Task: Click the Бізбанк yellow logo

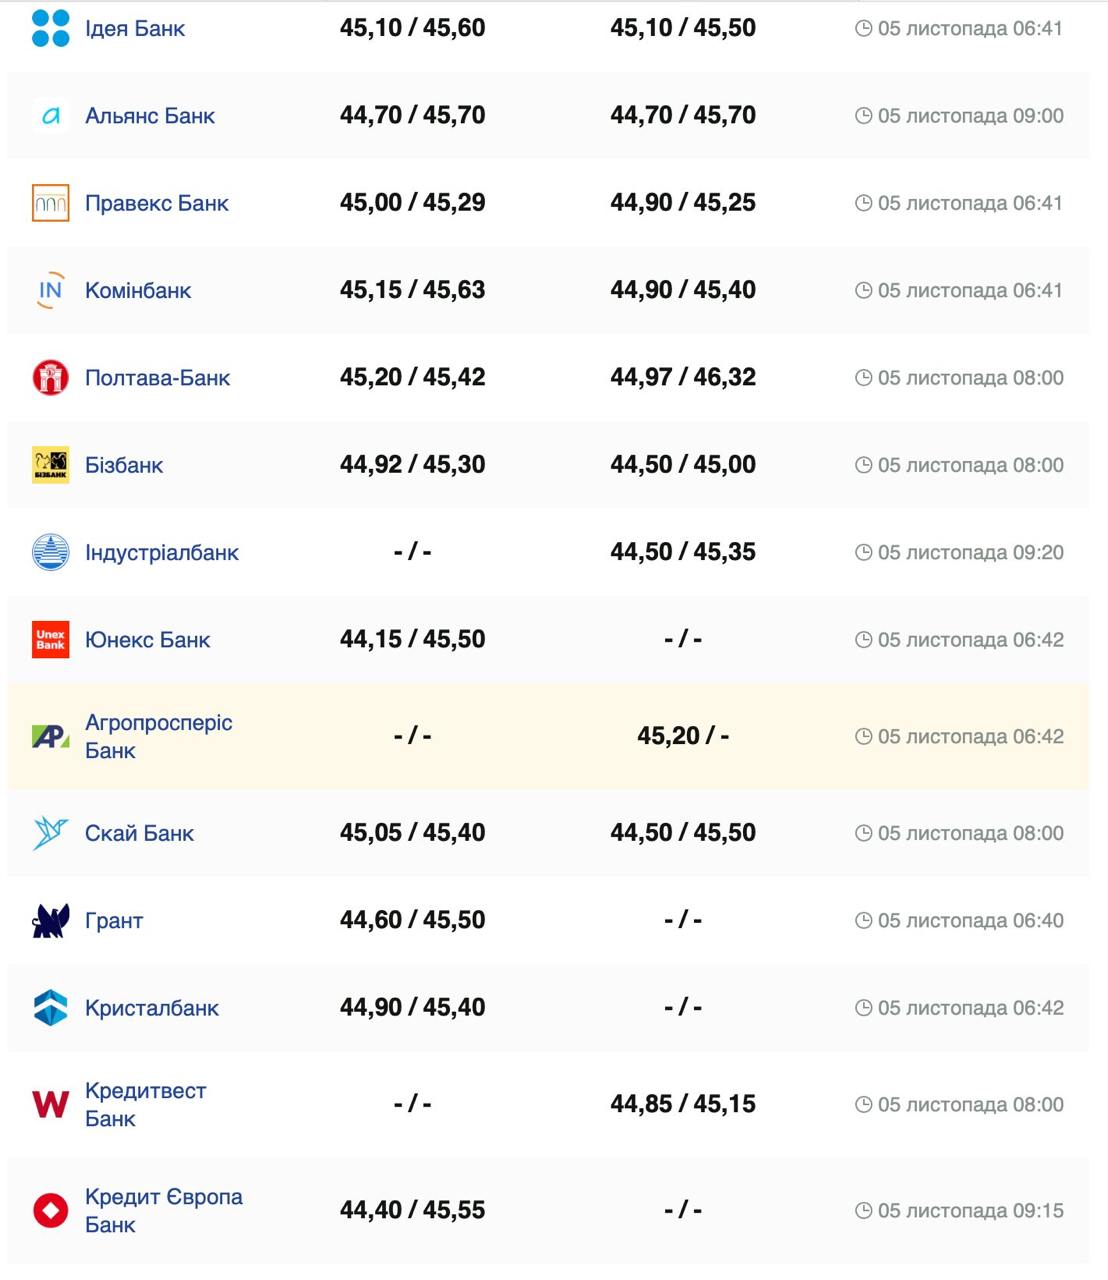Action: coord(51,465)
